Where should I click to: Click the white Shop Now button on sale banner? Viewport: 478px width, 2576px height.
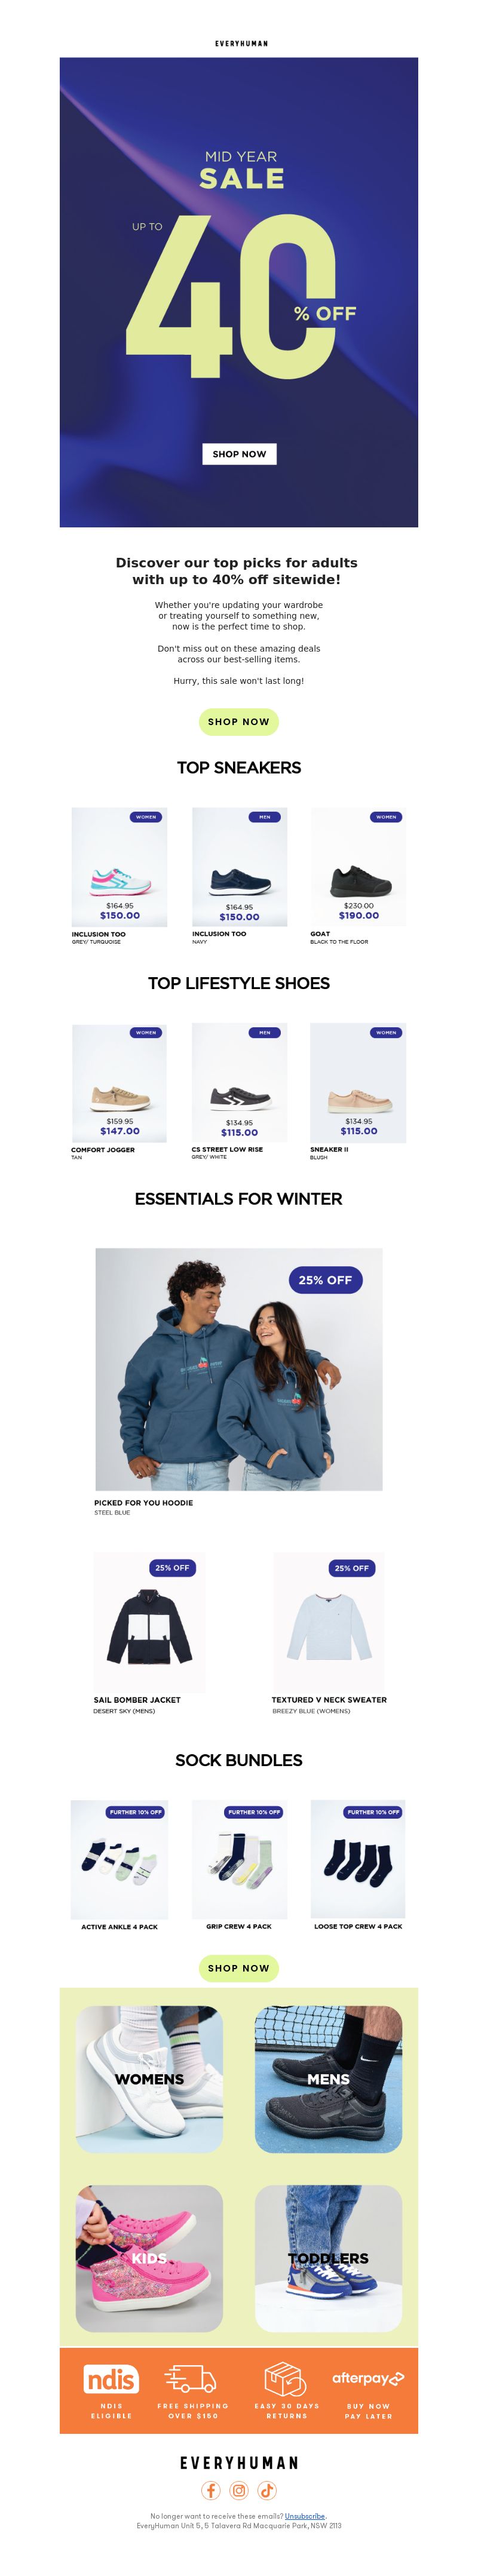239,454
